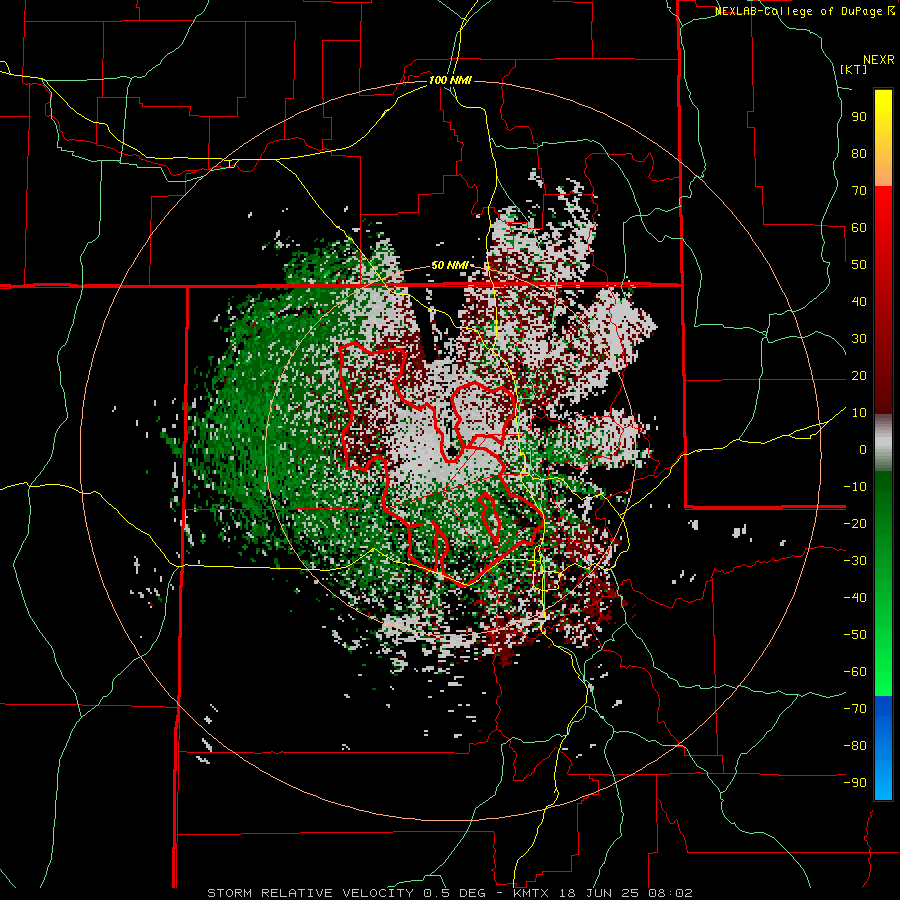The height and width of the screenshot is (900, 900).
Task: Click the KT units label above colorbar
Action: click(x=854, y=69)
